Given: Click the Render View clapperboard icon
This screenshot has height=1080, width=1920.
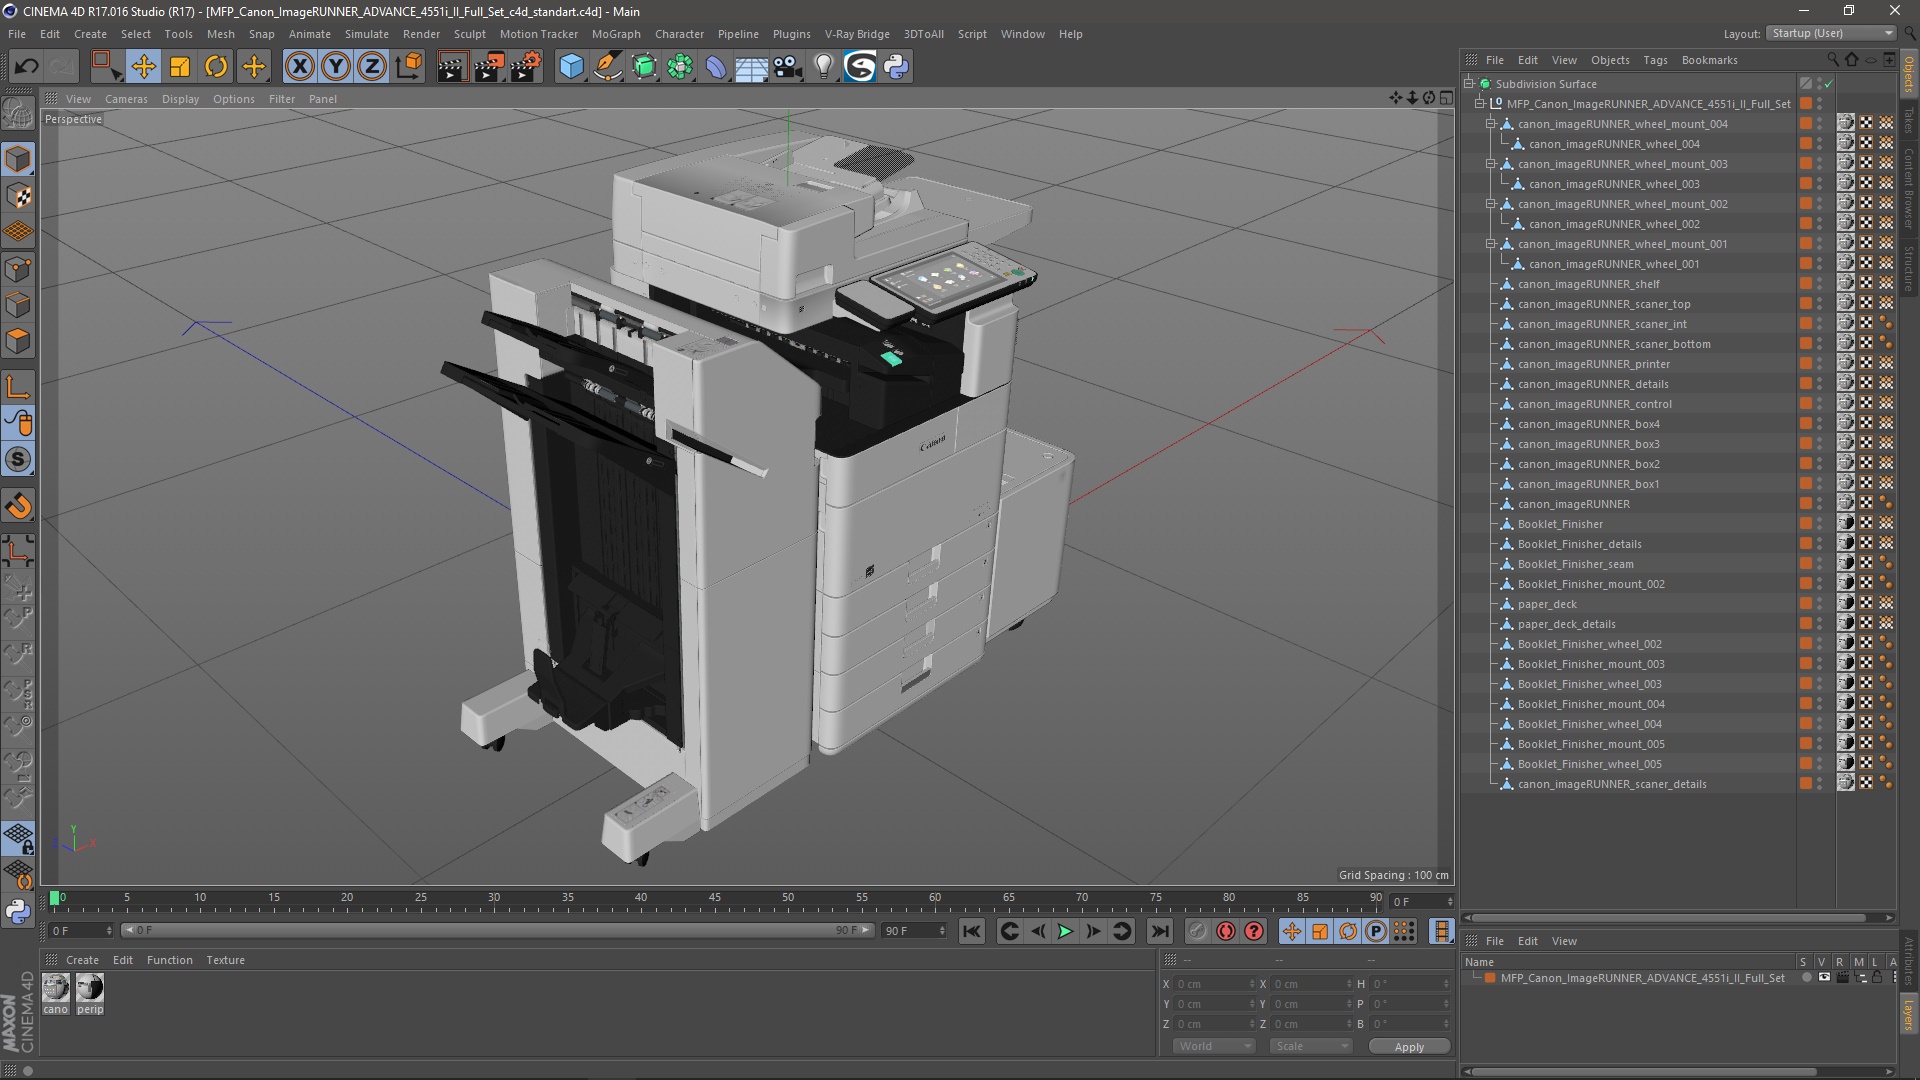Looking at the screenshot, I should pyautogui.click(x=452, y=67).
